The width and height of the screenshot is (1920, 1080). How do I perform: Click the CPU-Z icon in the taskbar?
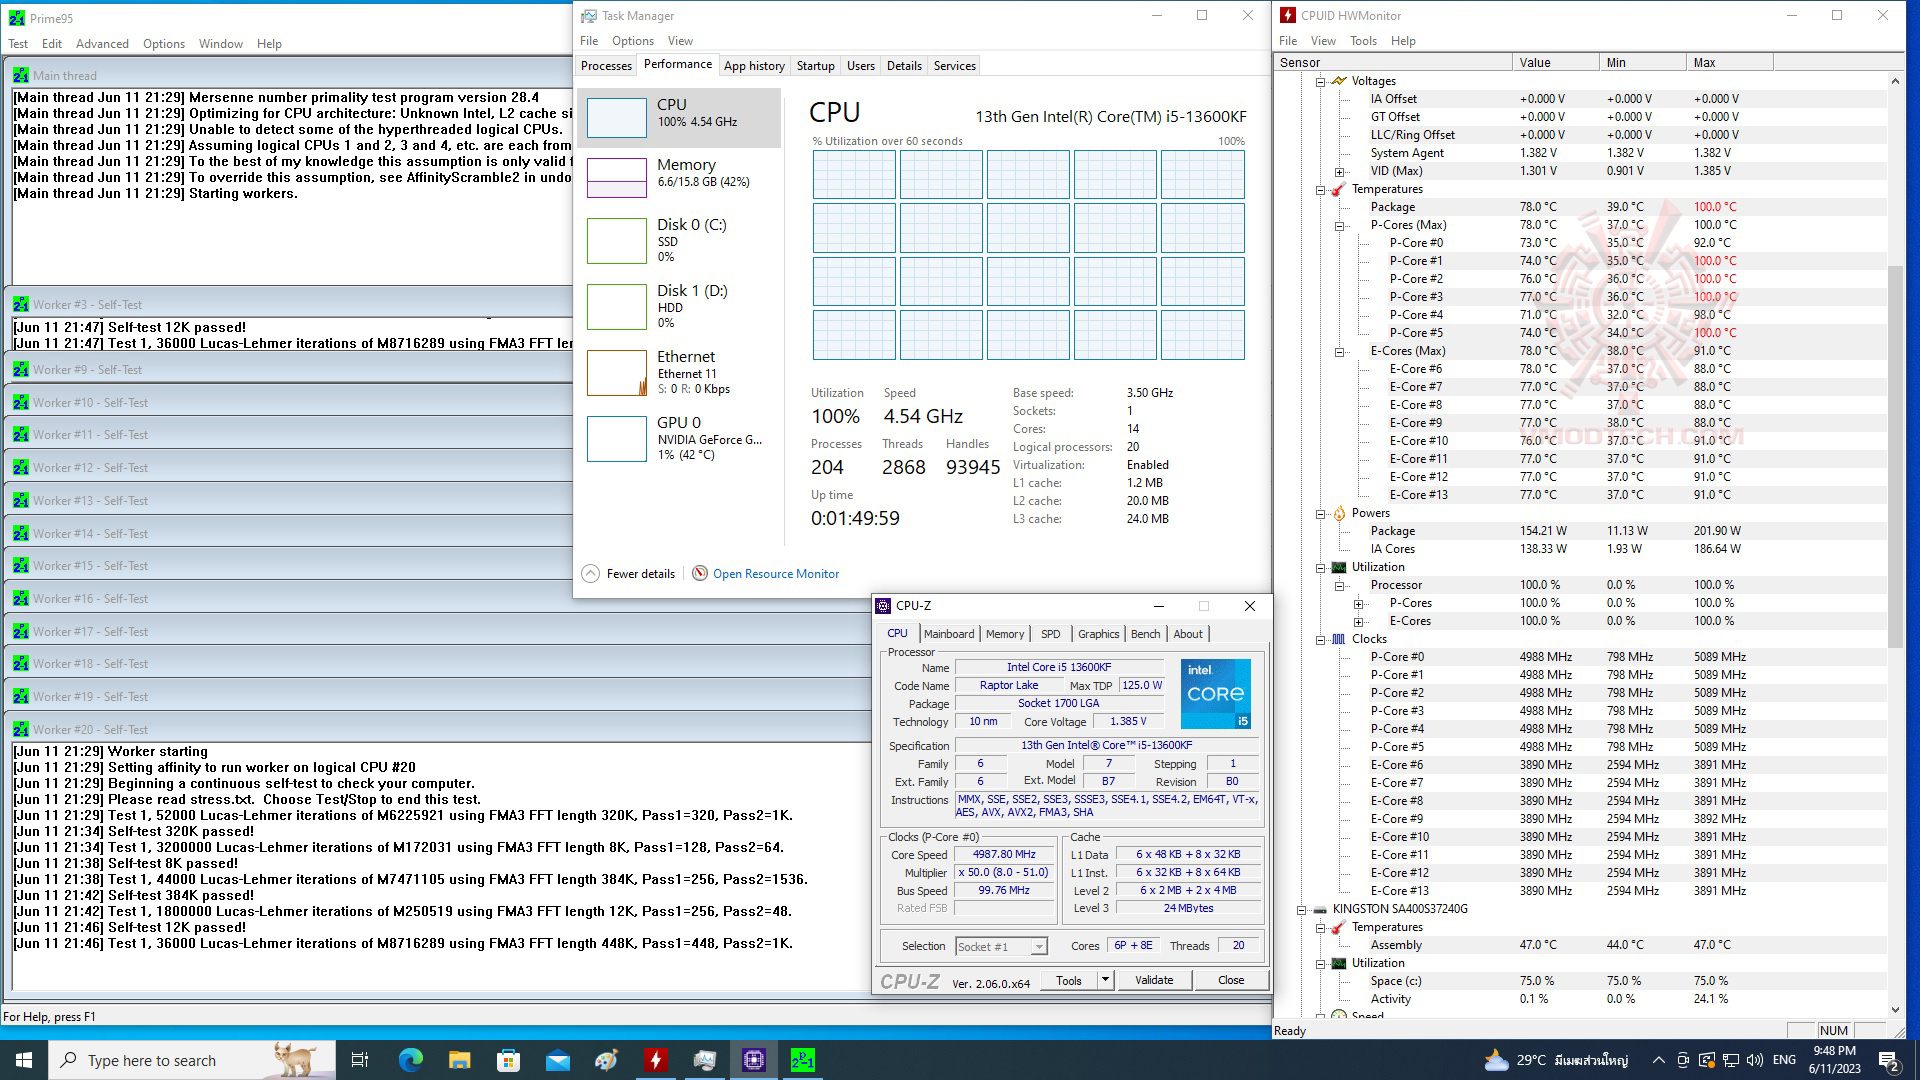click(x=754, y=1060)
